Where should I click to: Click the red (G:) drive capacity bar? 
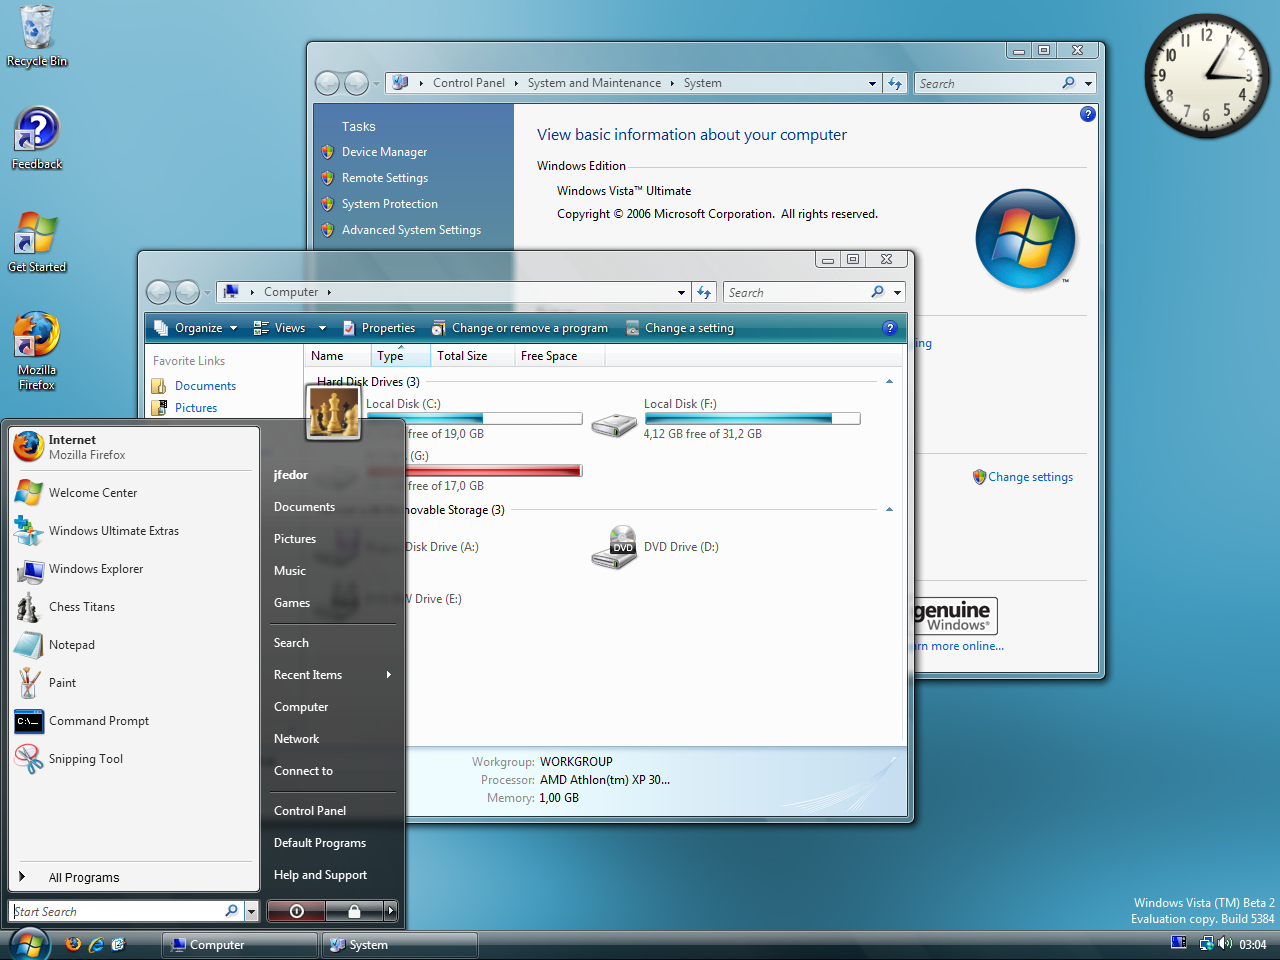click(x=474, y=471)
